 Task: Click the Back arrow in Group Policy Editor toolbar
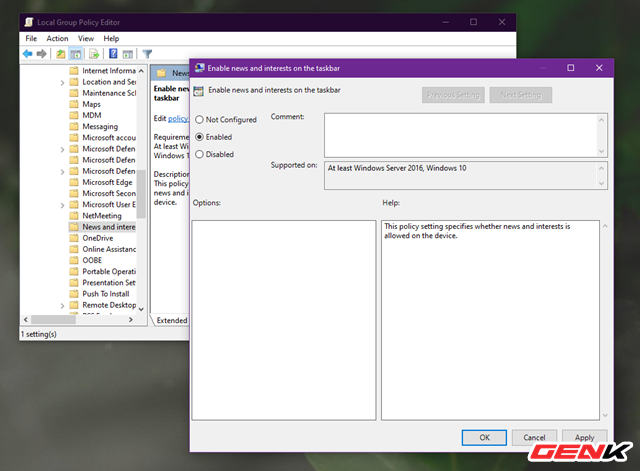point(28,53)
